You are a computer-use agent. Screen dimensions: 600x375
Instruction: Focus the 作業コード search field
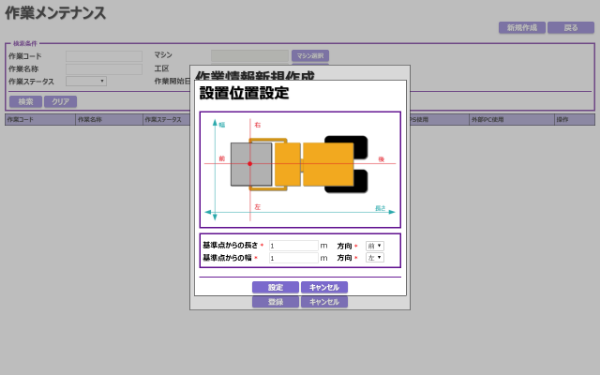click(x=104, y=56)
